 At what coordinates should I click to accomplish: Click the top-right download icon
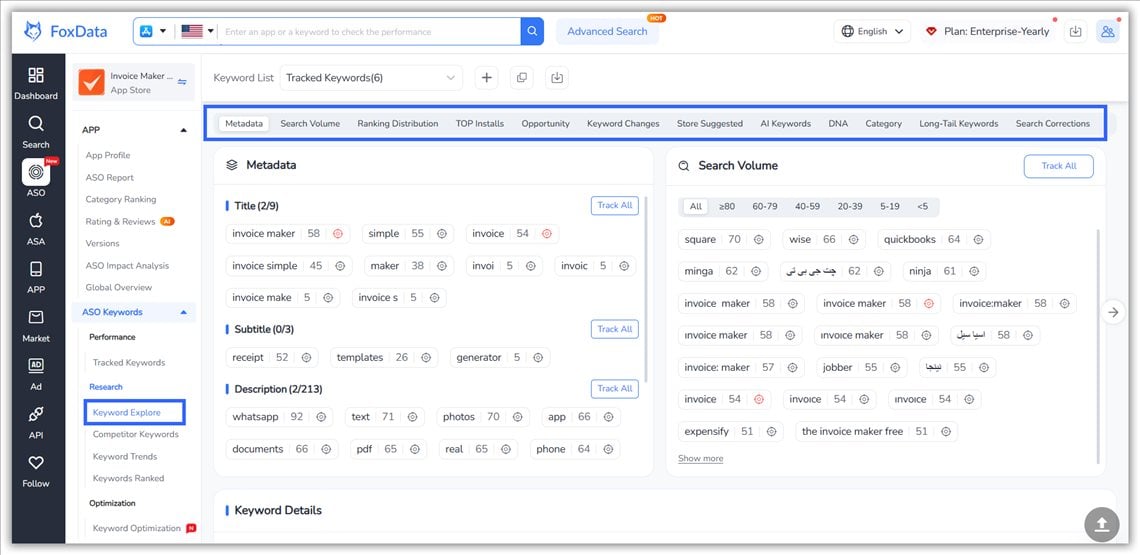(1076, 31)
